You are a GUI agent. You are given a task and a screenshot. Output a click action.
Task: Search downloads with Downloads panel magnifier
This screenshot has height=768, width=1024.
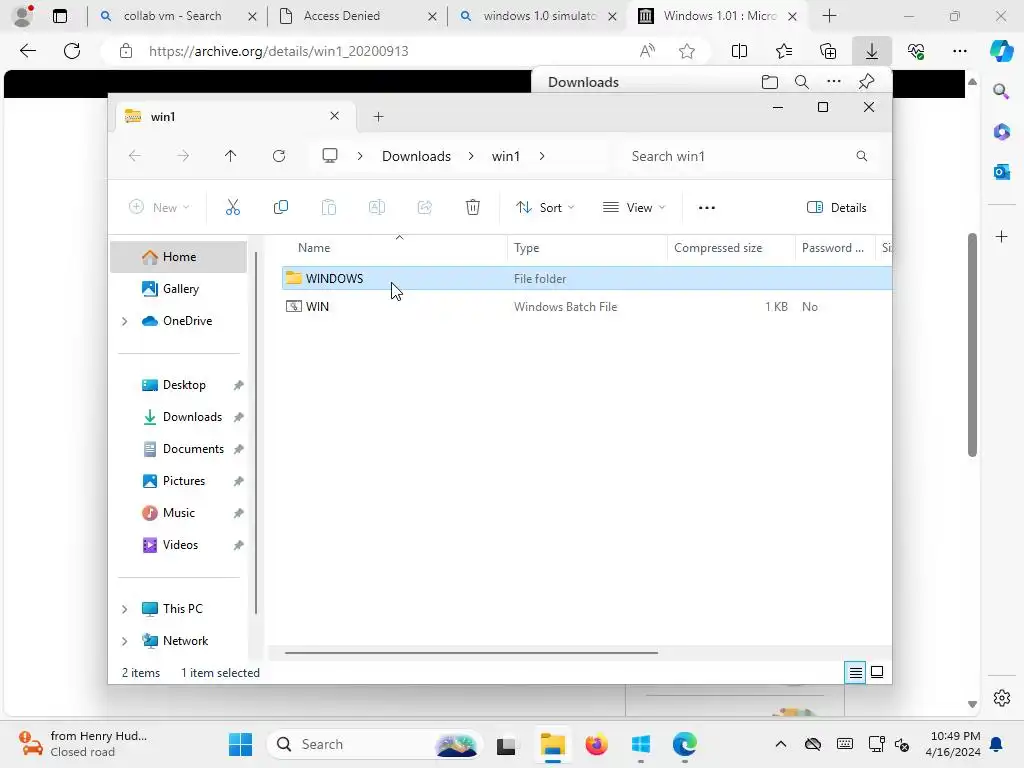click(x=802, y=82)
